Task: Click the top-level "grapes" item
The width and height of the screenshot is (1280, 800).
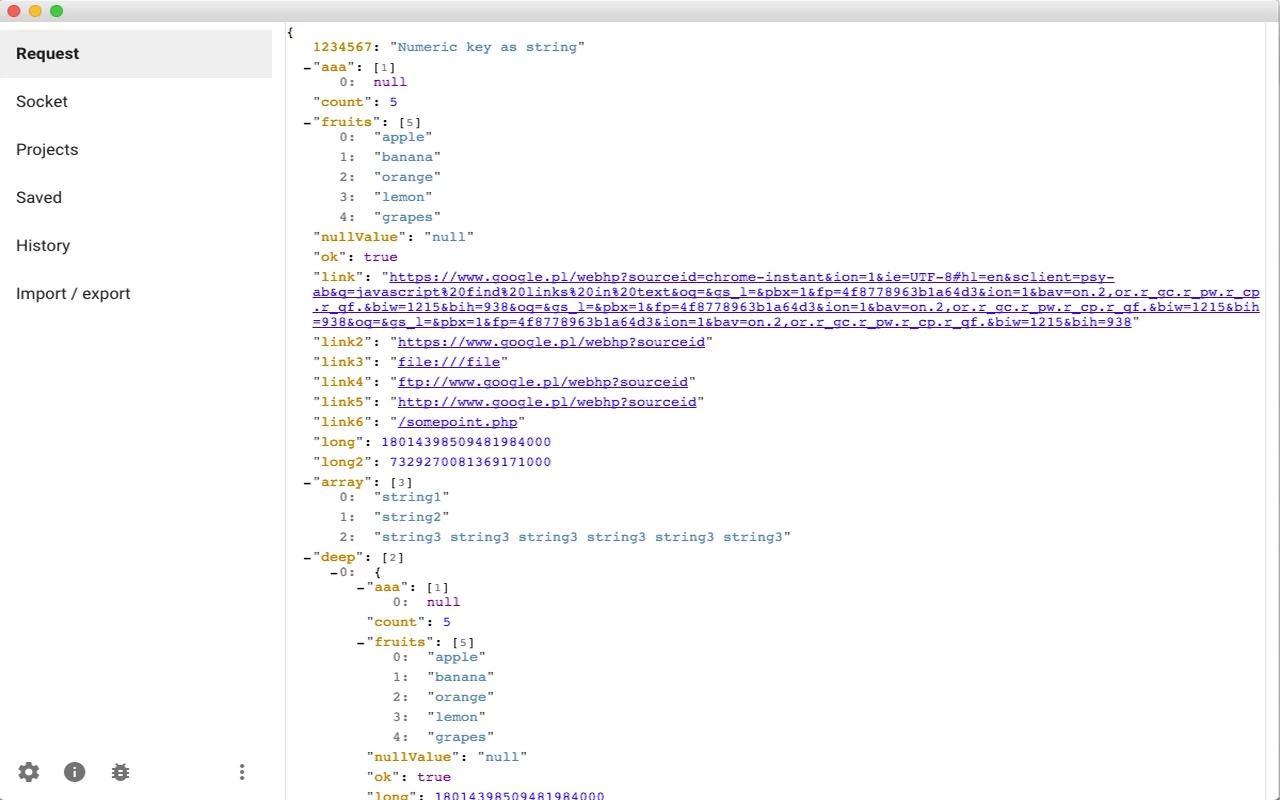Action: [407, 217]
